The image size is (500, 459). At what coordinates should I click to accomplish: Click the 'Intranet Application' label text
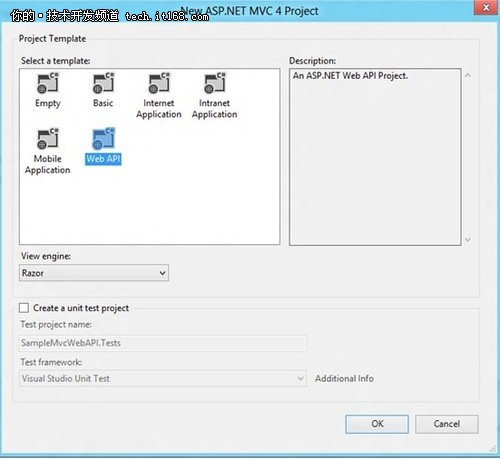pyautogui.click(x=215, y=109)
